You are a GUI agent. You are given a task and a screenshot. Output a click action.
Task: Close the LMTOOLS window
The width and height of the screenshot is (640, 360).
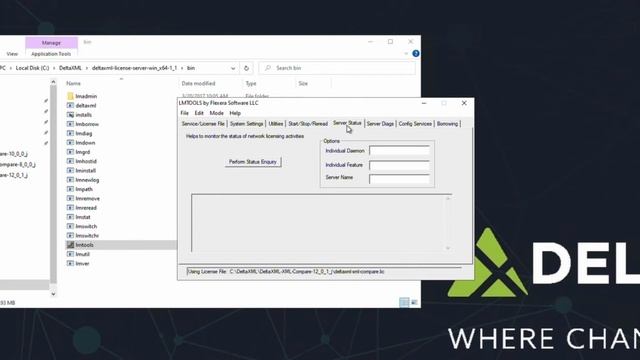point(464,103)
